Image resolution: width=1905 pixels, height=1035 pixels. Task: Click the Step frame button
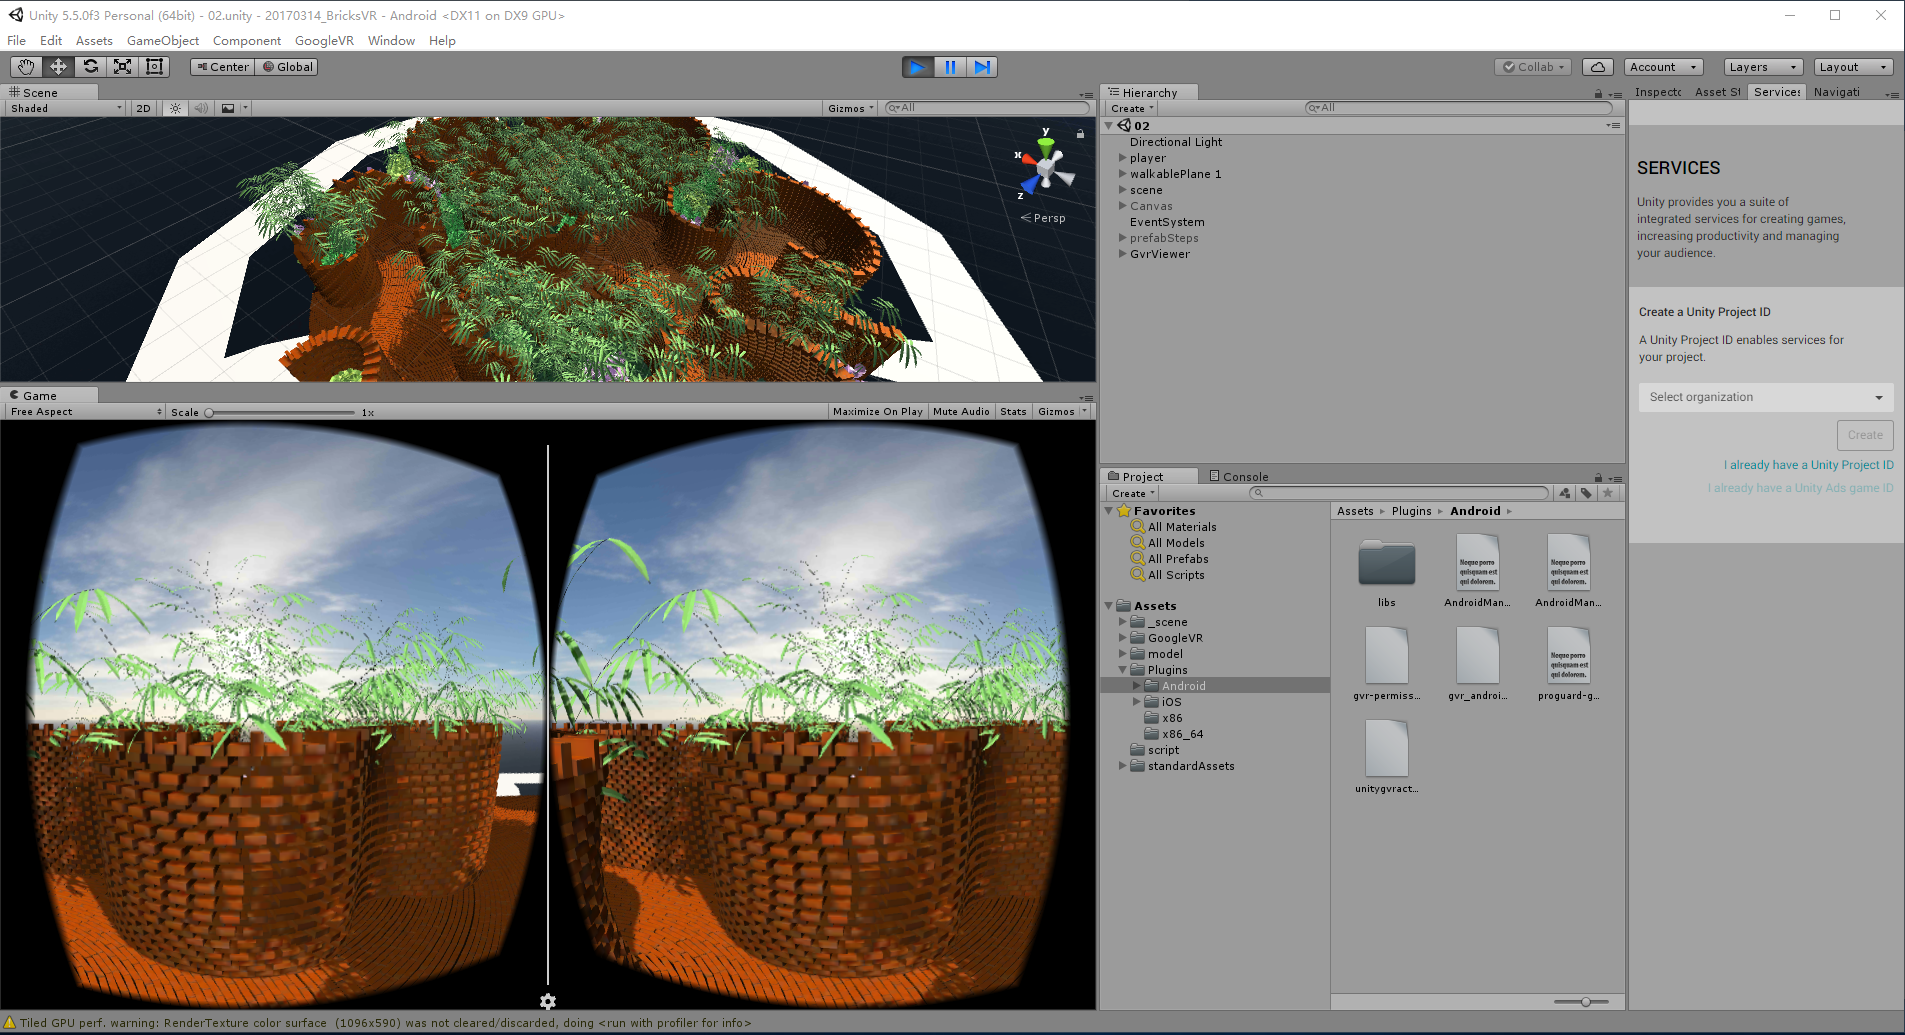(982, 67)
